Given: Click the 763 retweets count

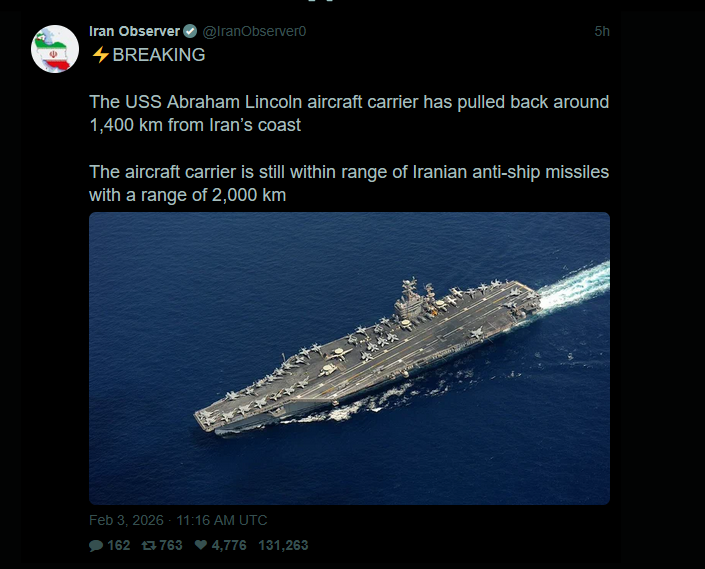Looking at the screenshot, I should point(170,546).
